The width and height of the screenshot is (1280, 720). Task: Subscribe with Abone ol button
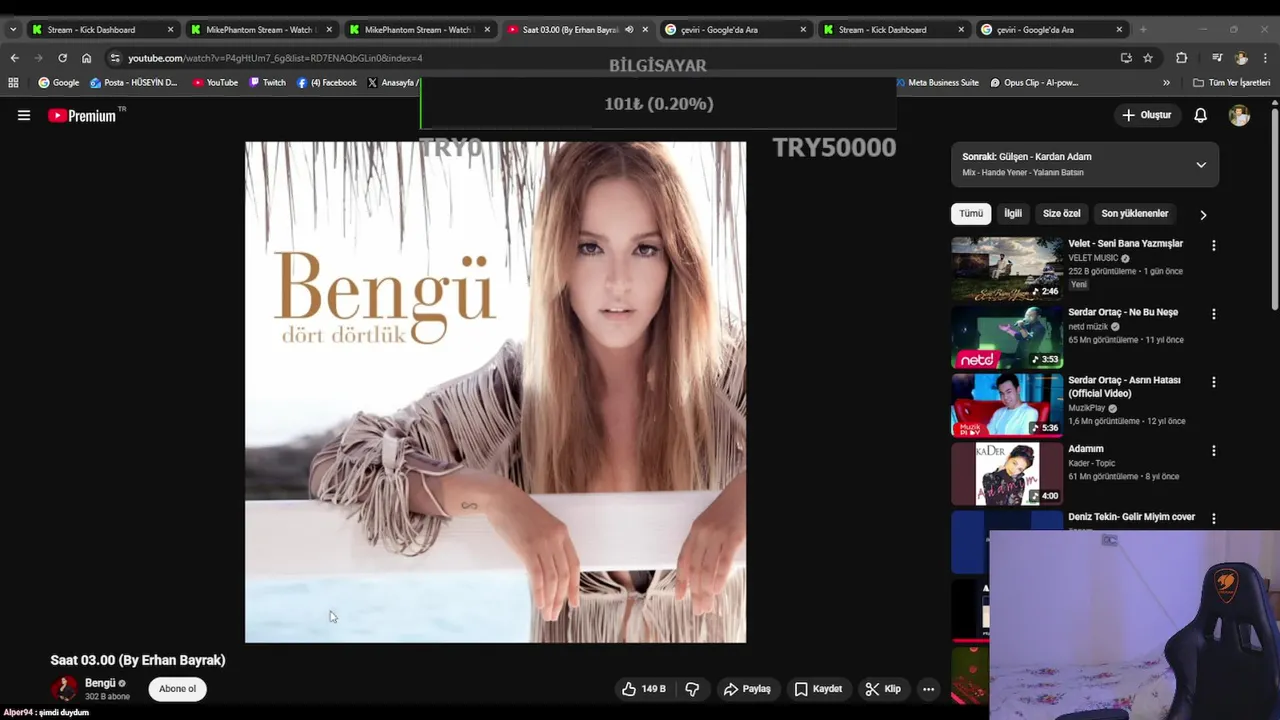pyautogui.click(x=178, y=689)
